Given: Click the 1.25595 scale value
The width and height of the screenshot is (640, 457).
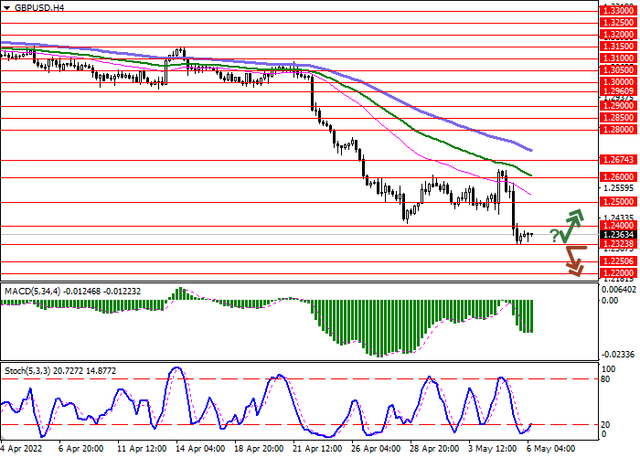Looking at the screenshot, I should coord(618,188).
